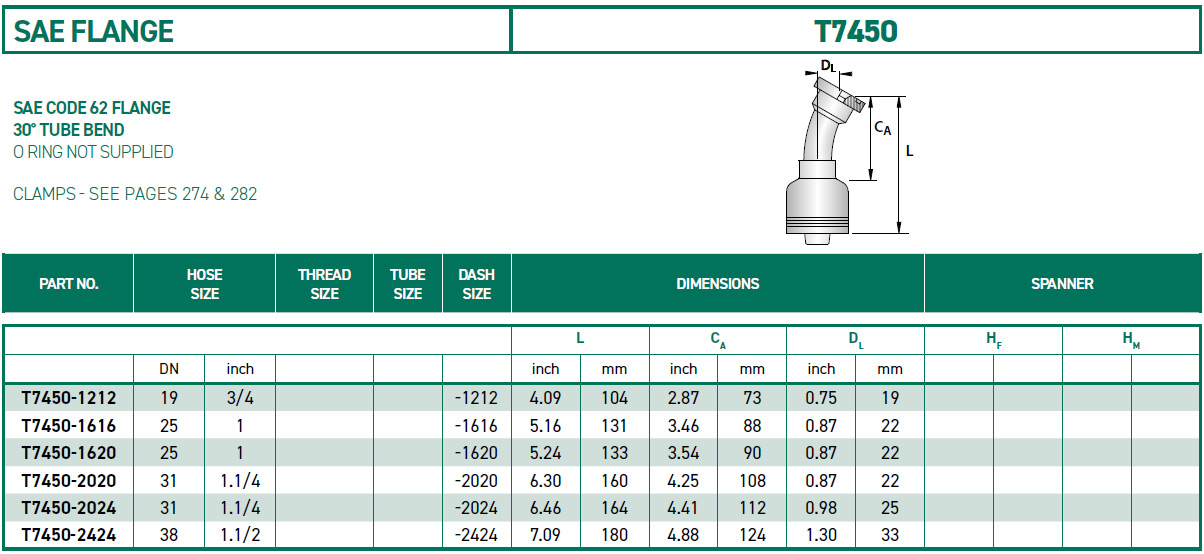Click the HM spanner sub-header

(x=1131, y=340)
